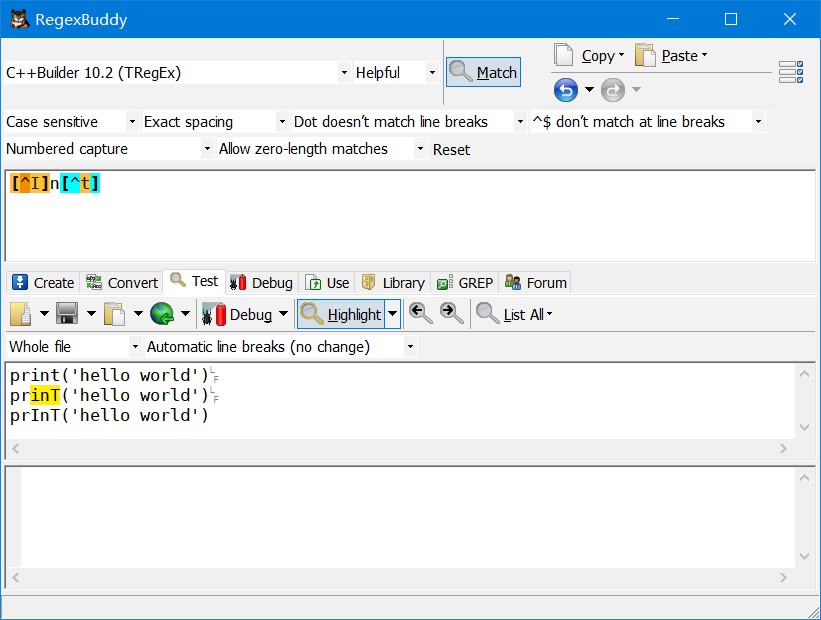Switch to the Convert tab
This screenshot has width=821, height=620.
(x=121, y=283)
